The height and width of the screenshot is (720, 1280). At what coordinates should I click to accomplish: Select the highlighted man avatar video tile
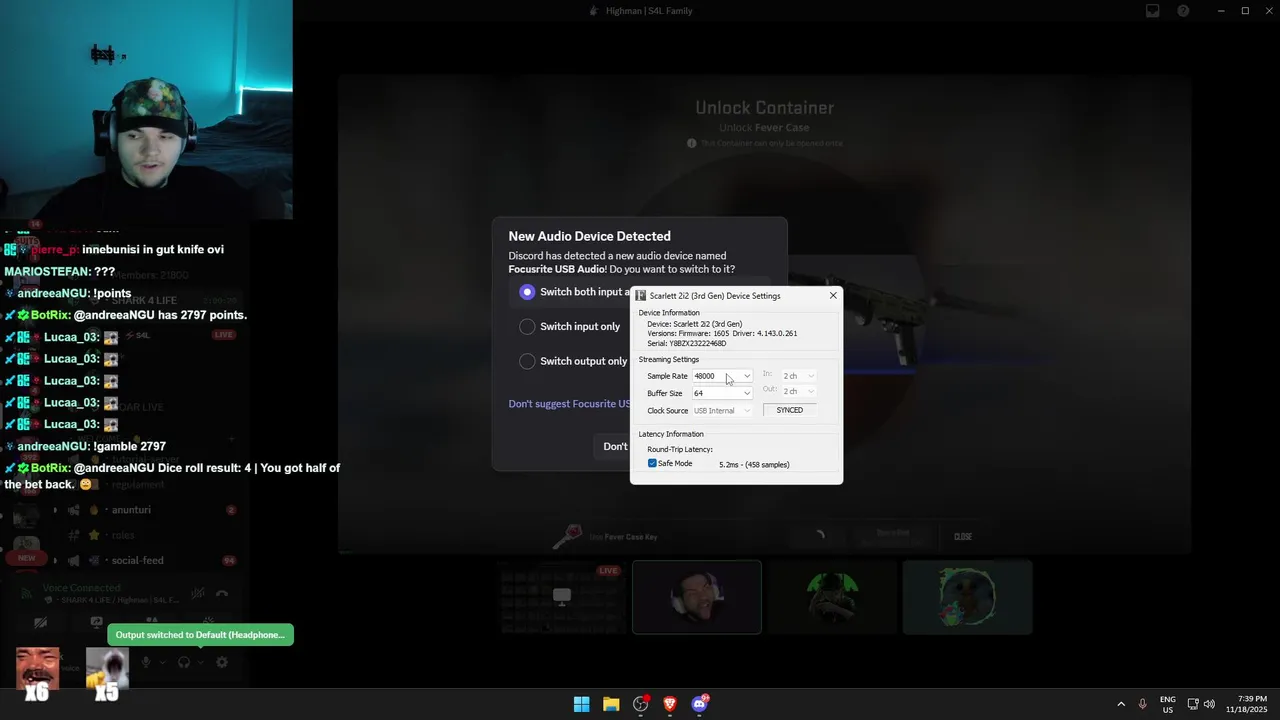697,598
